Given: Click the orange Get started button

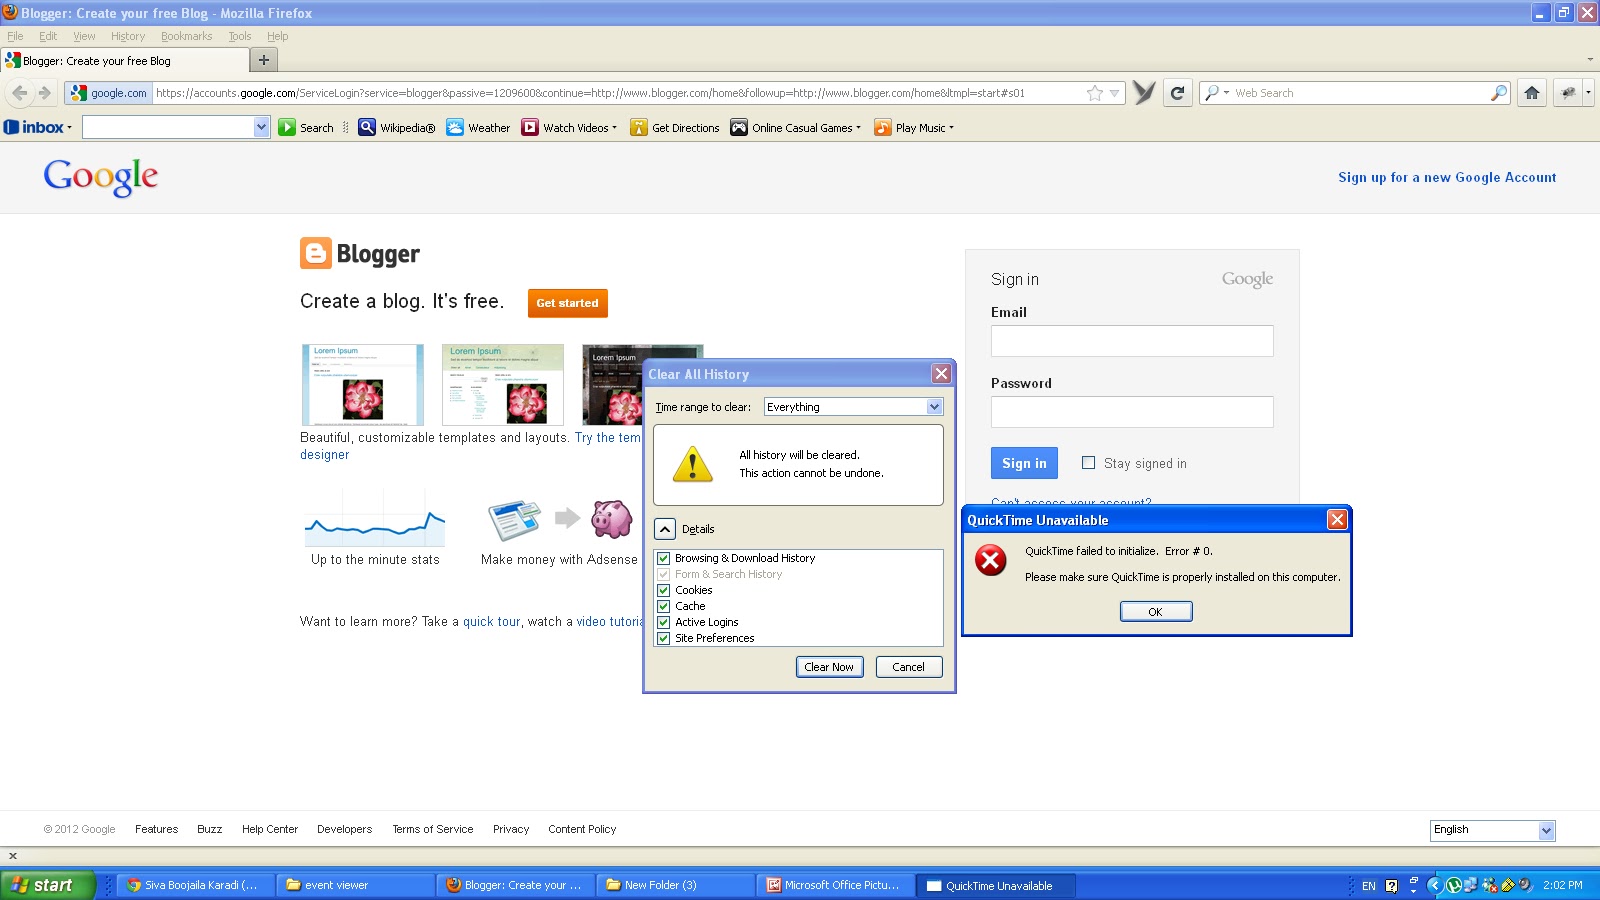Looking at the screenshot, I should (x=567, y=303).
